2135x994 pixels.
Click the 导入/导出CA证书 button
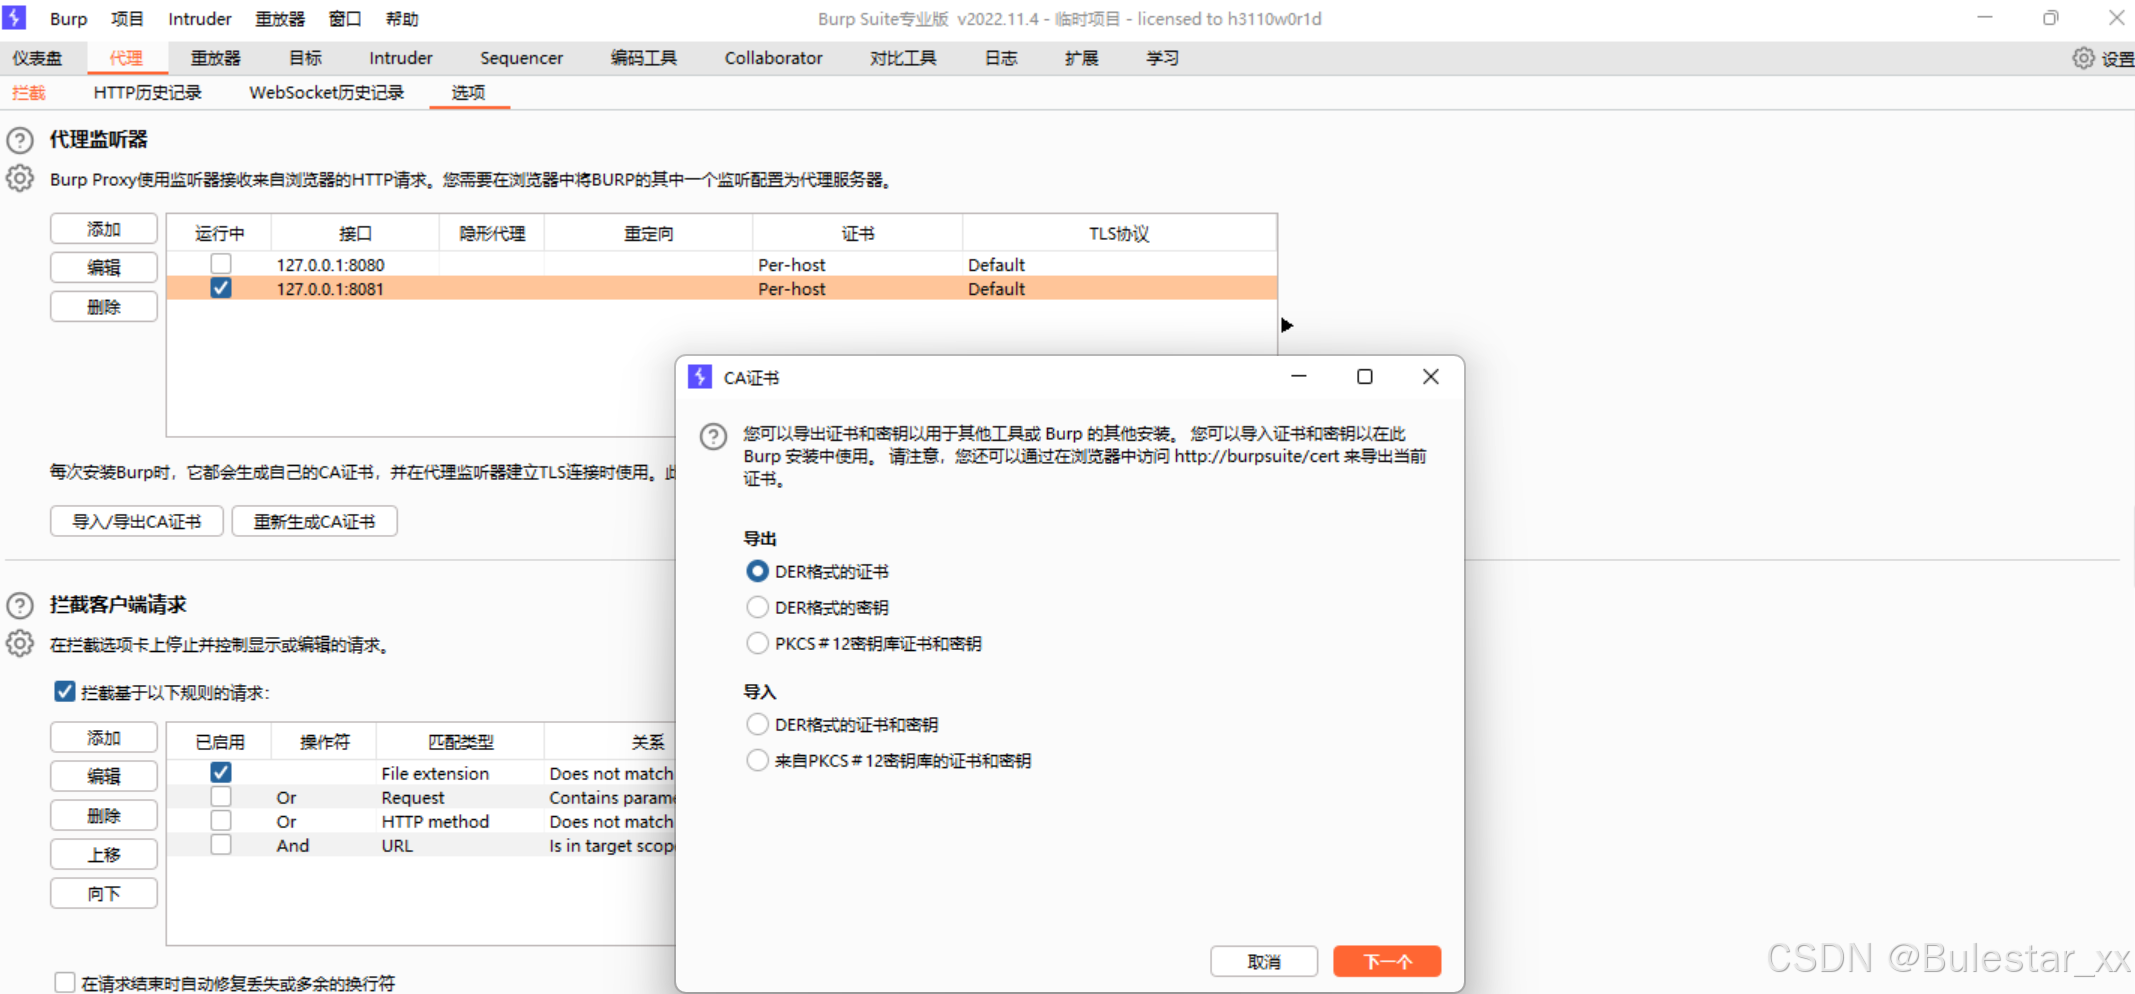(x=137, y=521)
